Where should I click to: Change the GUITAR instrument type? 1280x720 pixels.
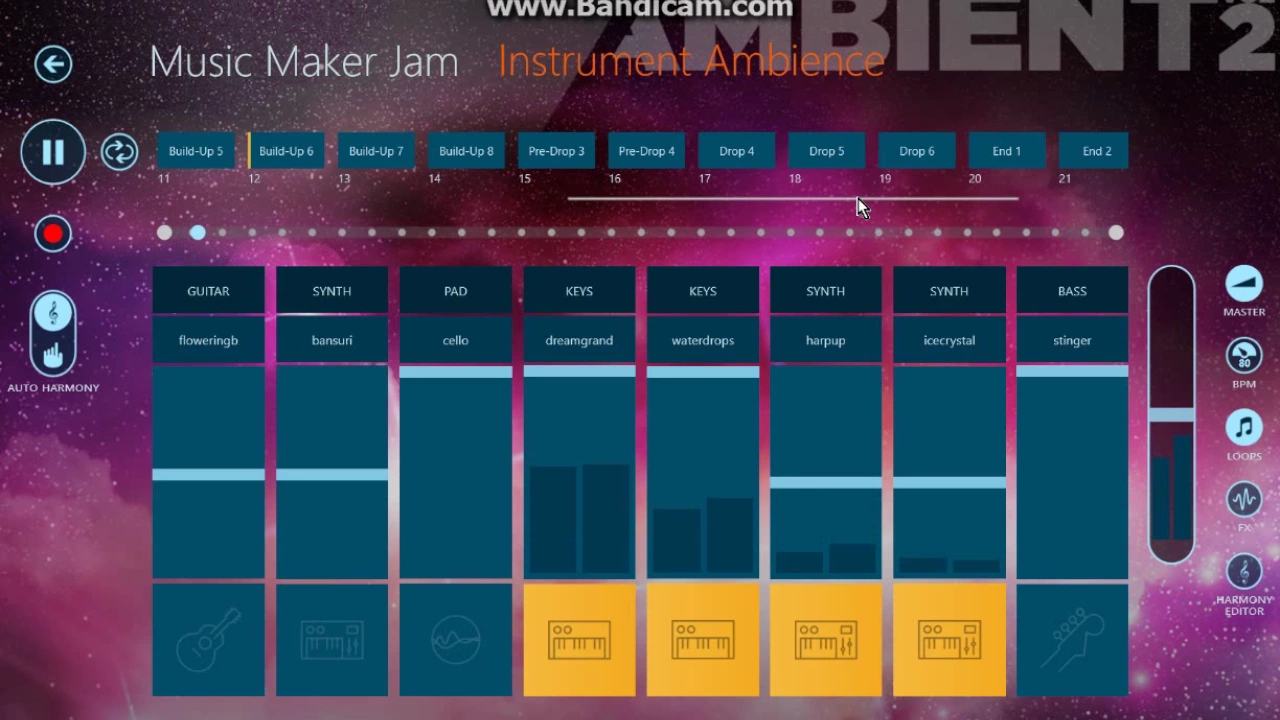208,291
